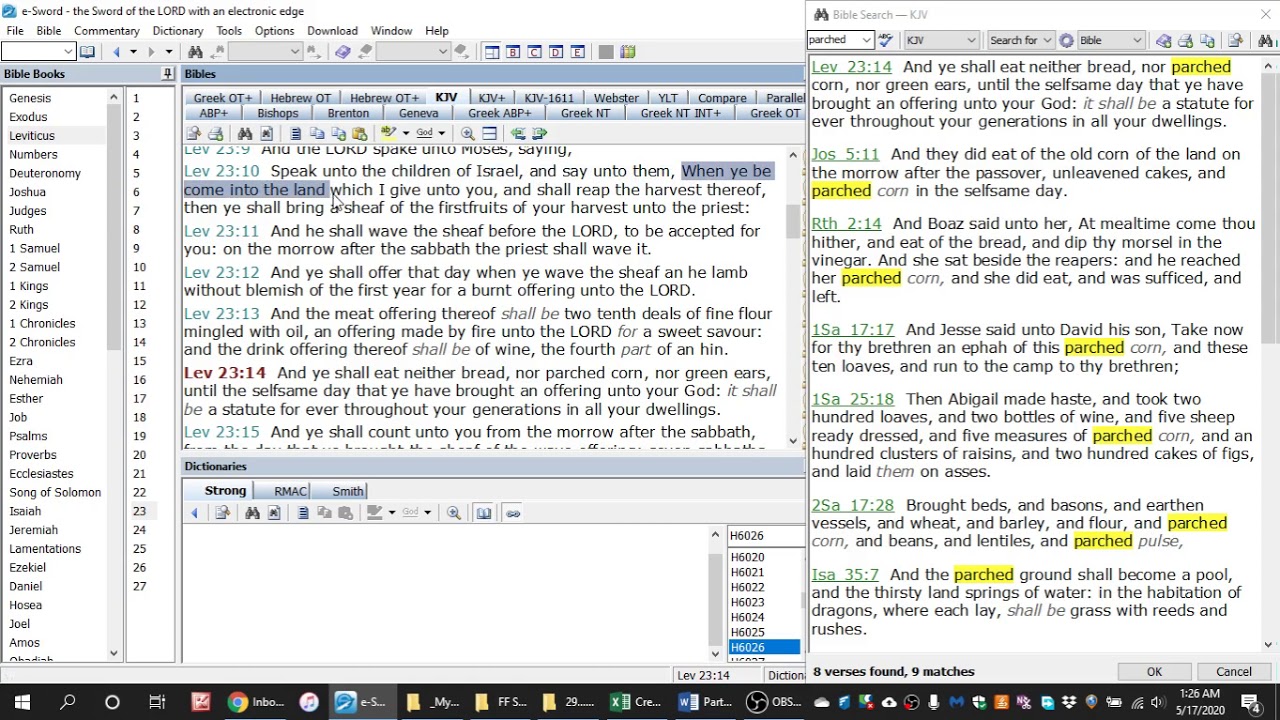Select the first window layout icon
The image size is (1280, 720).
click(491, 52)
